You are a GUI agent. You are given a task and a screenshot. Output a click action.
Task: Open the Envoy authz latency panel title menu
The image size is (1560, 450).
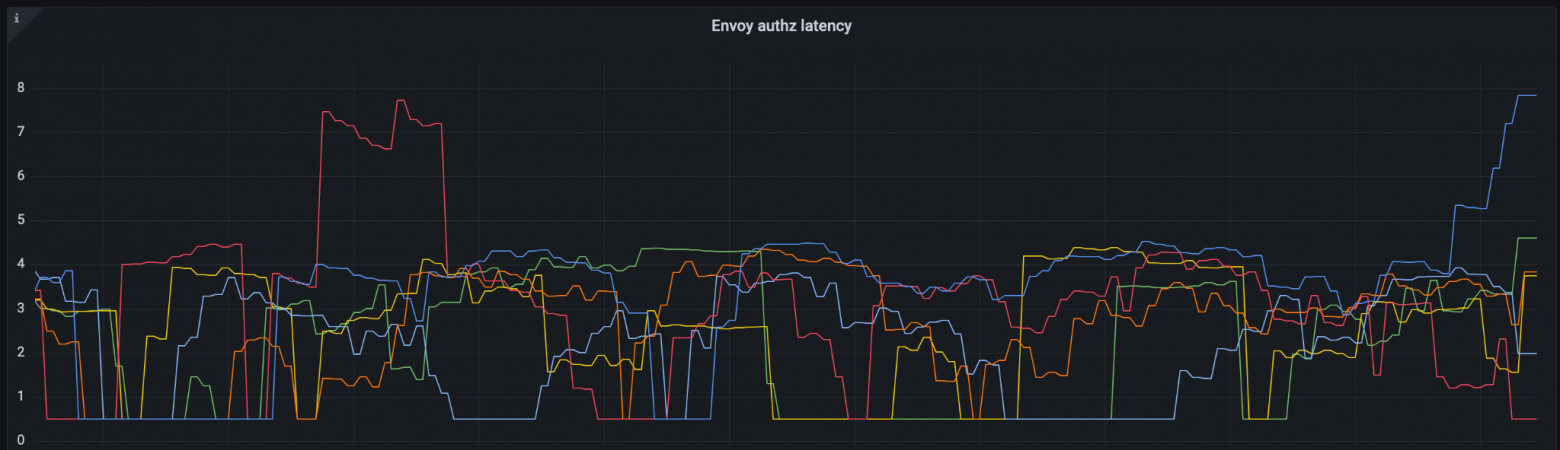pos(781,26)
